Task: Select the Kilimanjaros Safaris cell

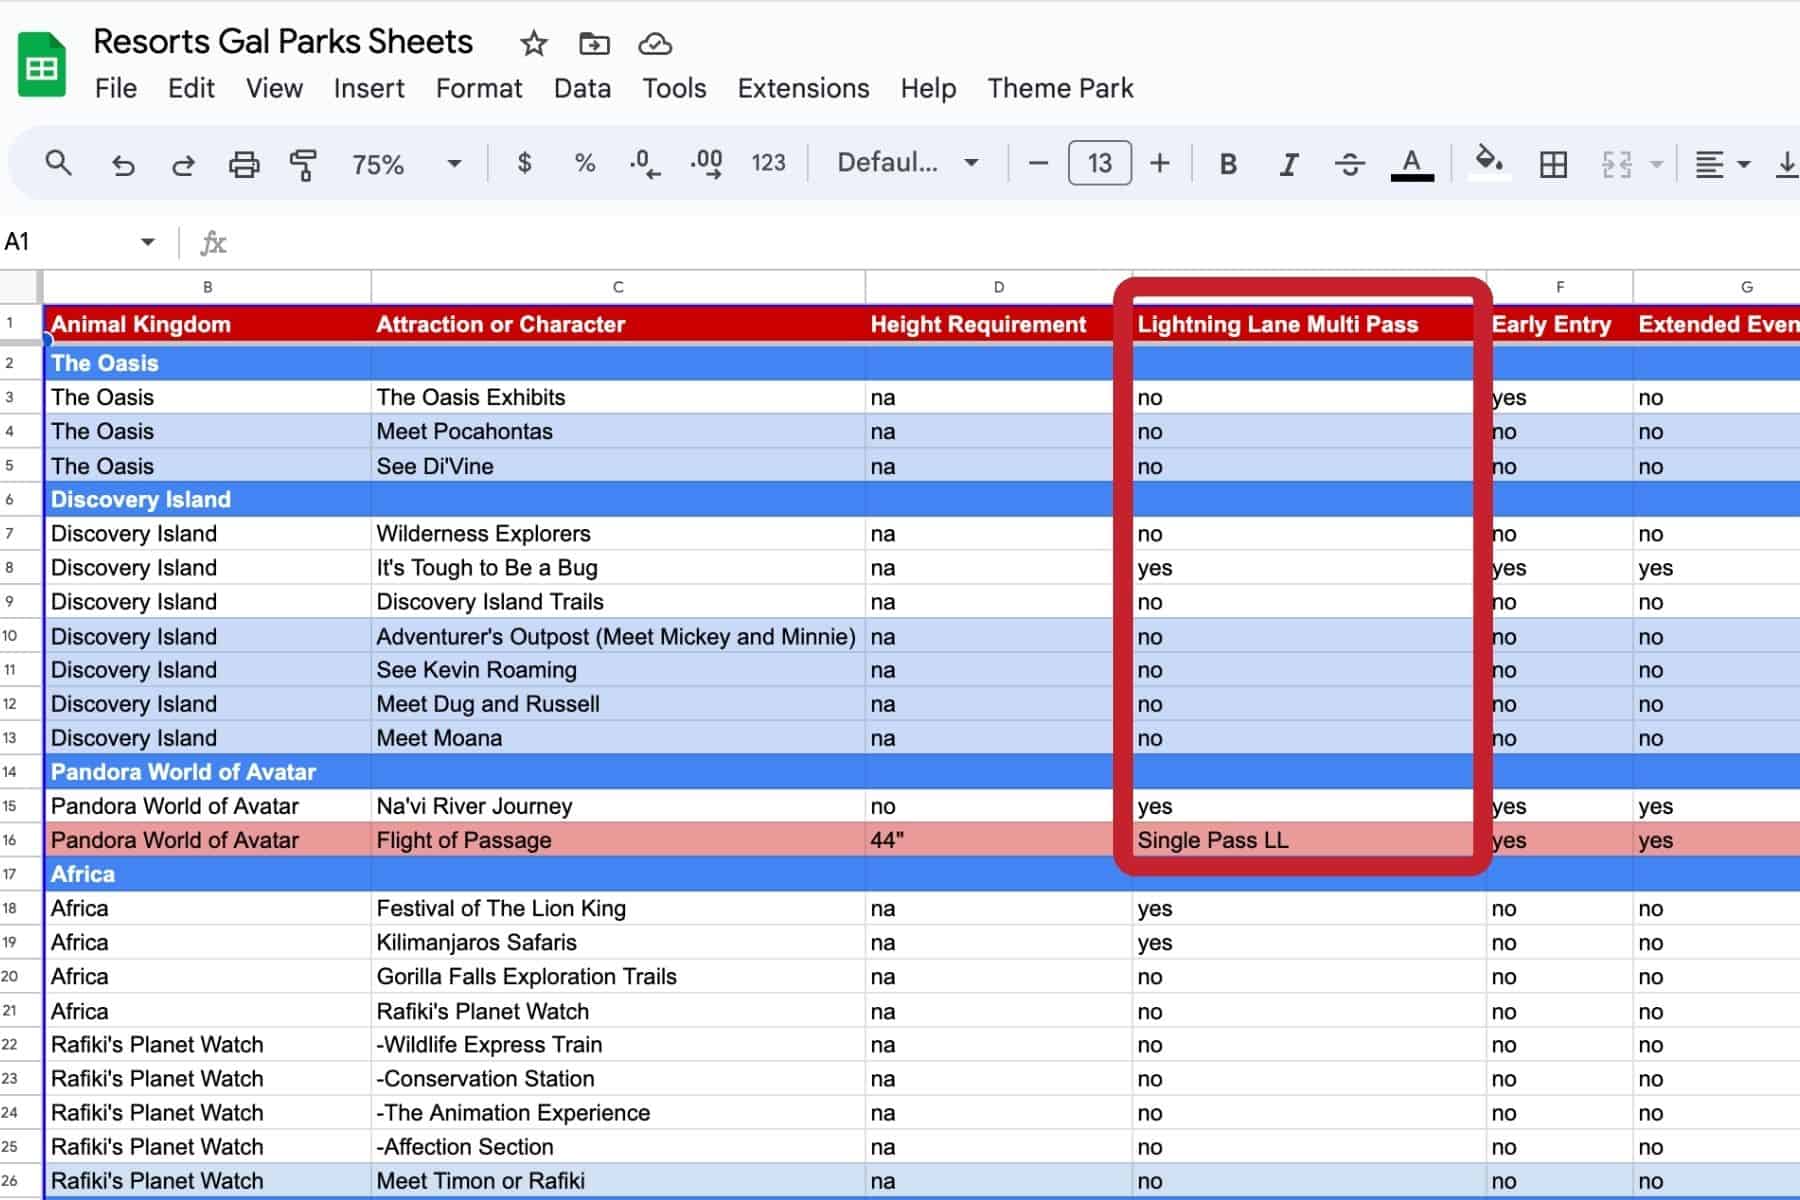Action: [x=618, y=942]
